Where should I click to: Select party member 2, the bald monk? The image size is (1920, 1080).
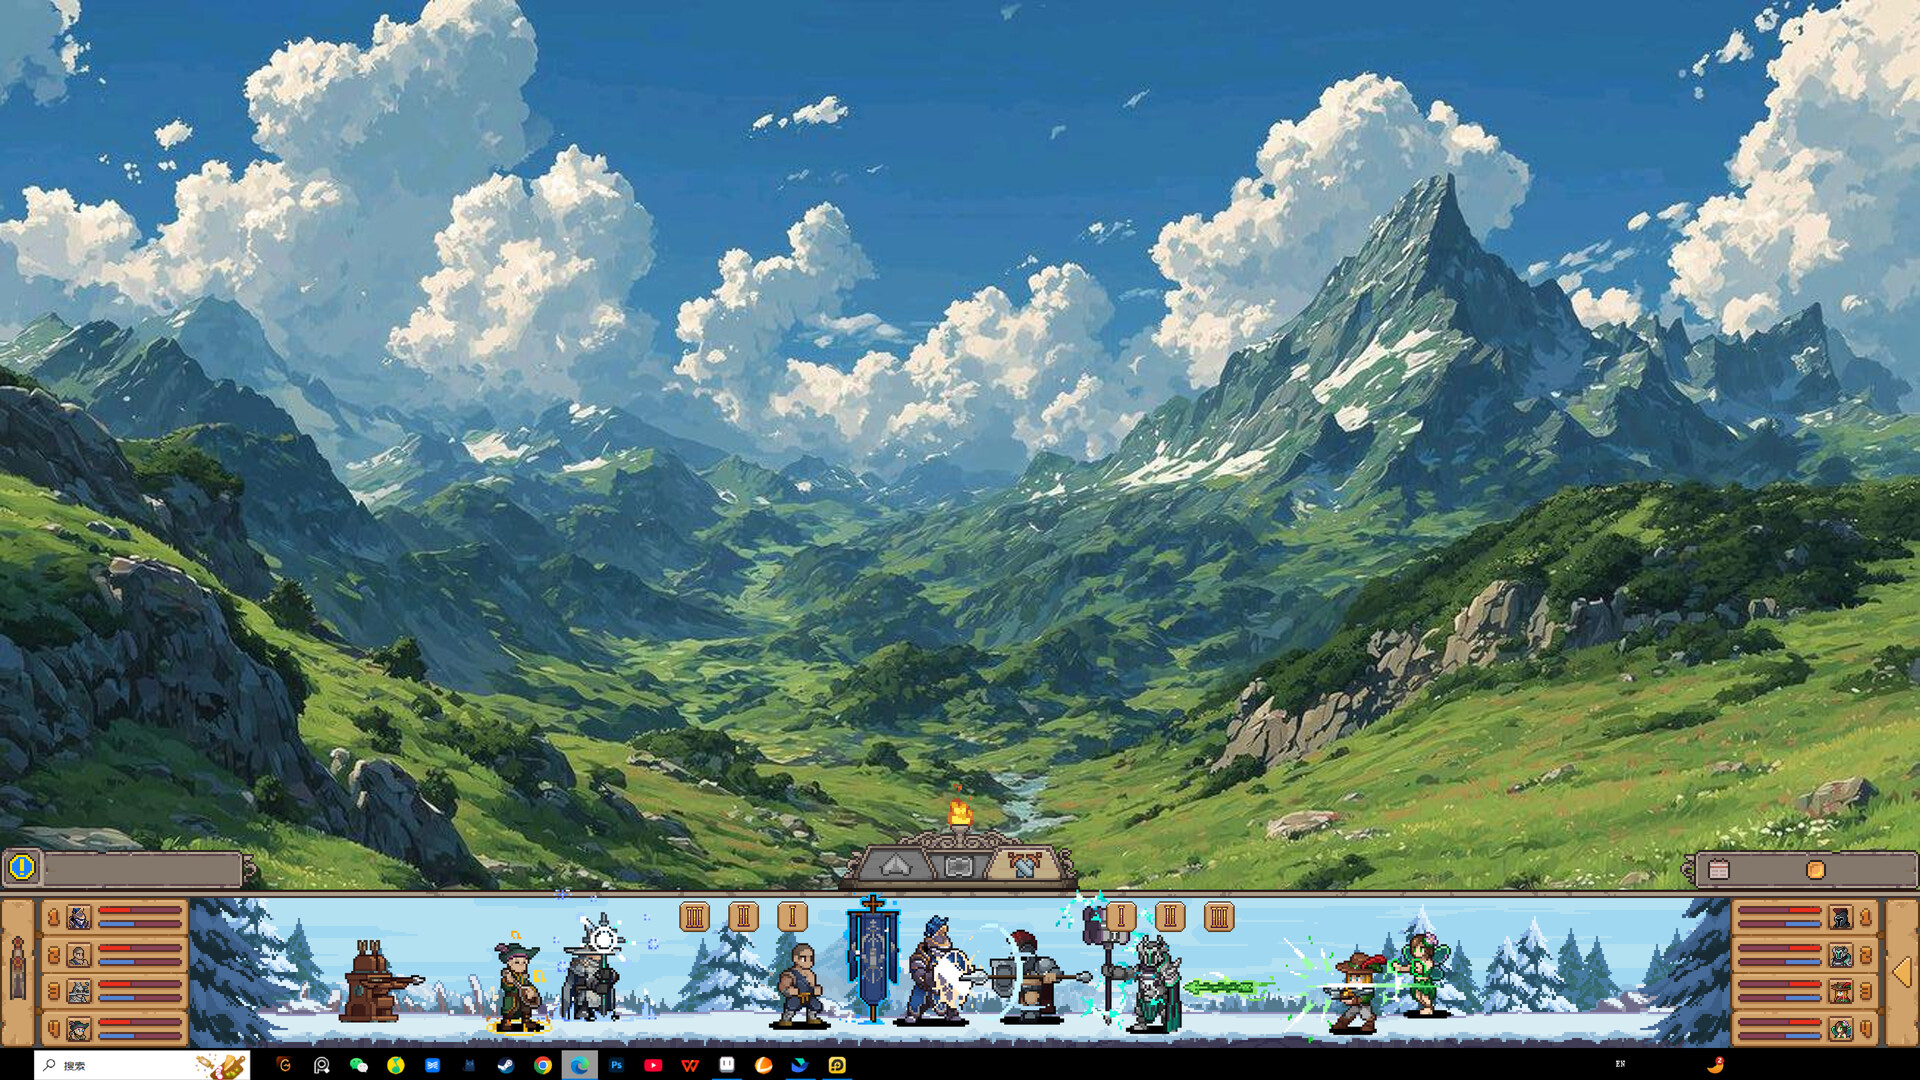[x=78, y=956]
